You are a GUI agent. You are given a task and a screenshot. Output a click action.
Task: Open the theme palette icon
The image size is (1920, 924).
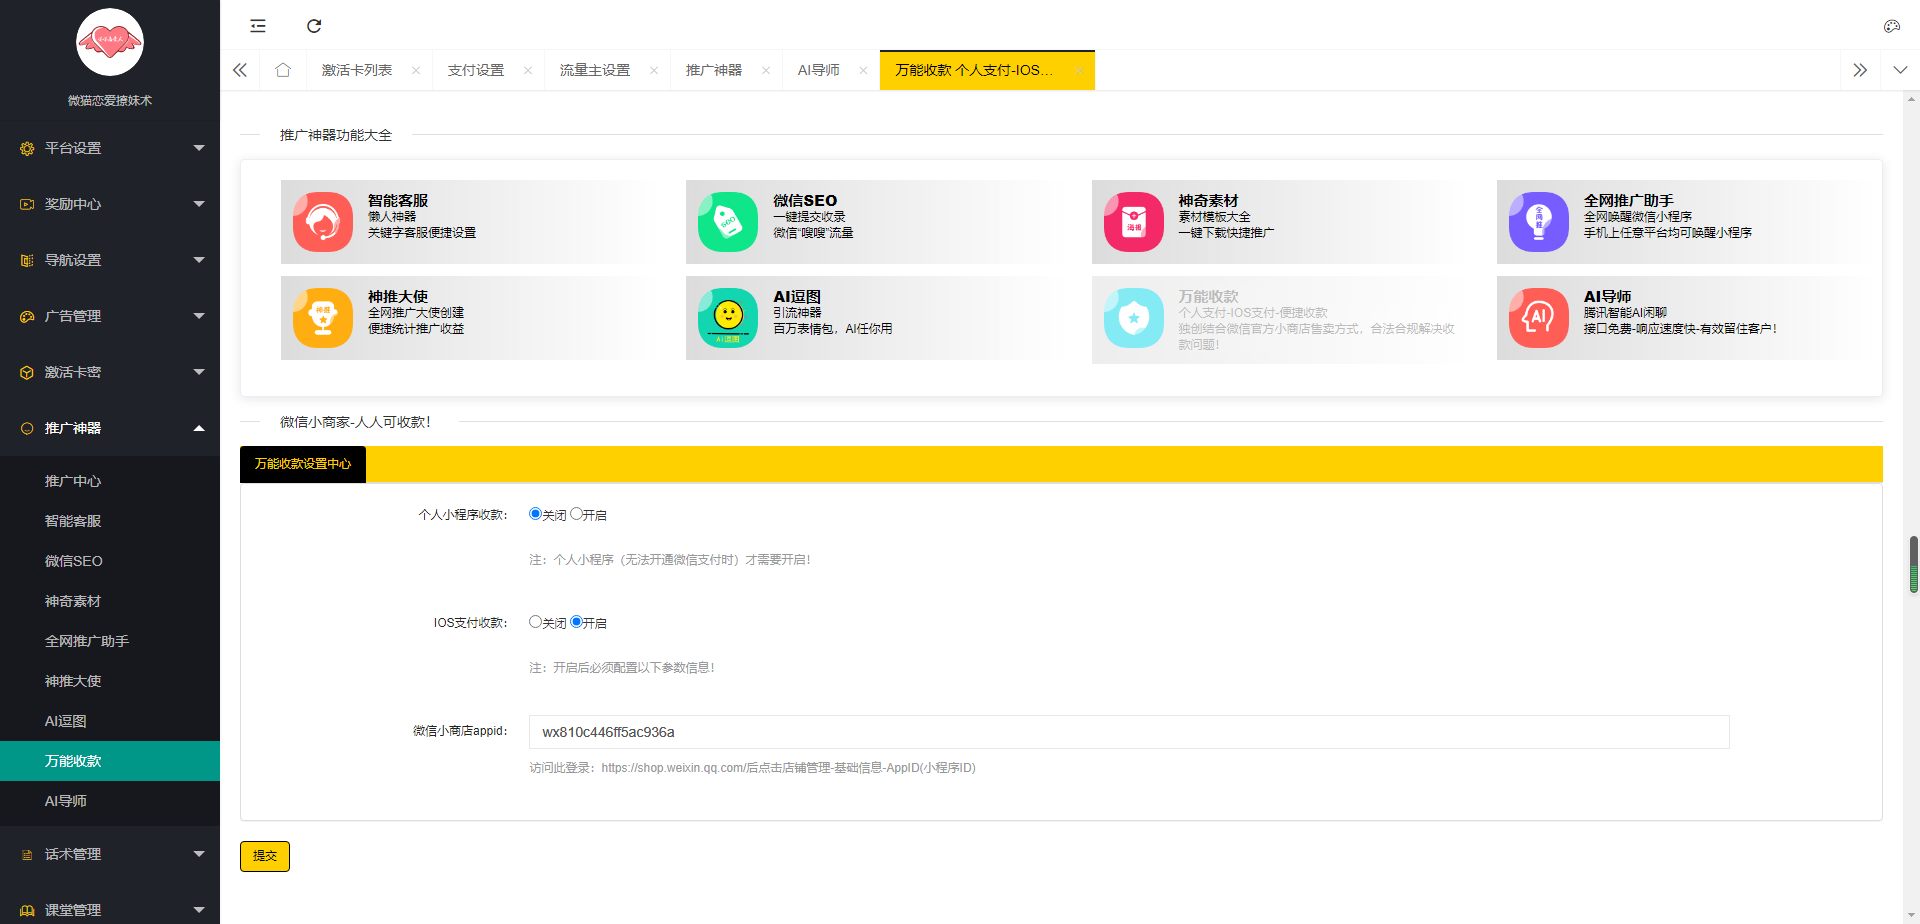(x=1892, y=26)
